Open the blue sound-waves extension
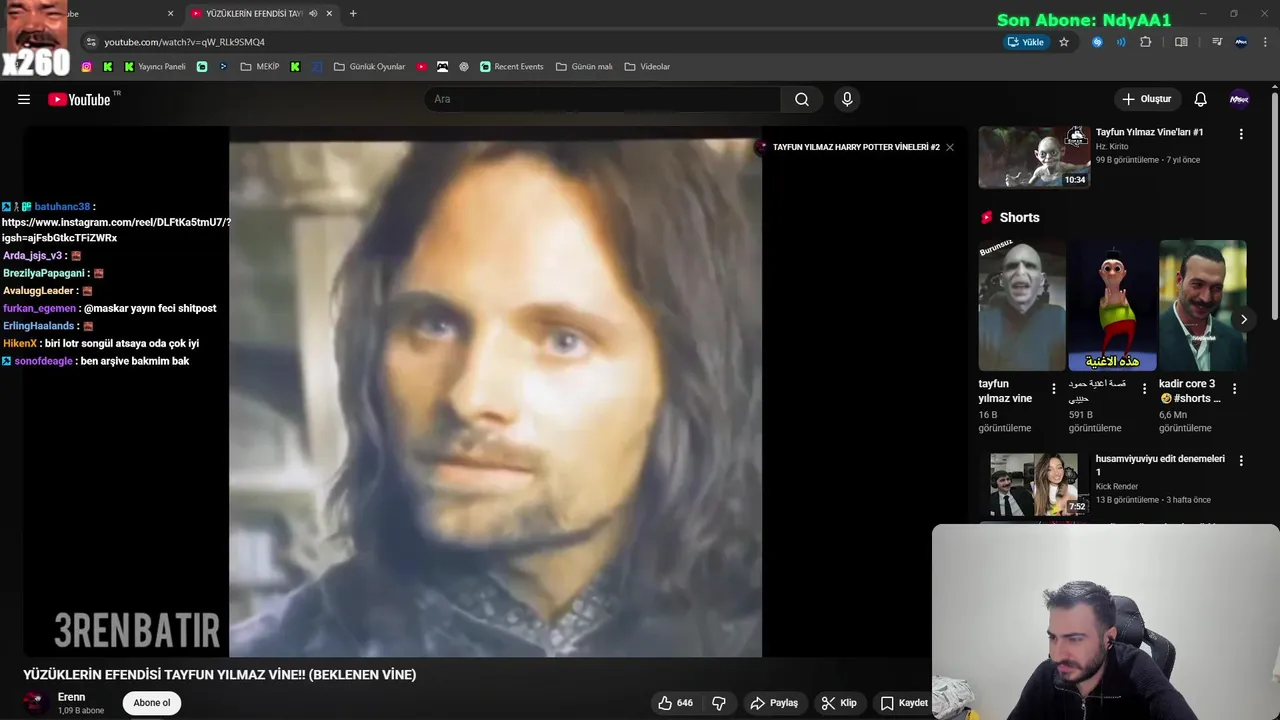This screenshot has height=720, width=1280. pyautogui.click(x=1121, y=42)
